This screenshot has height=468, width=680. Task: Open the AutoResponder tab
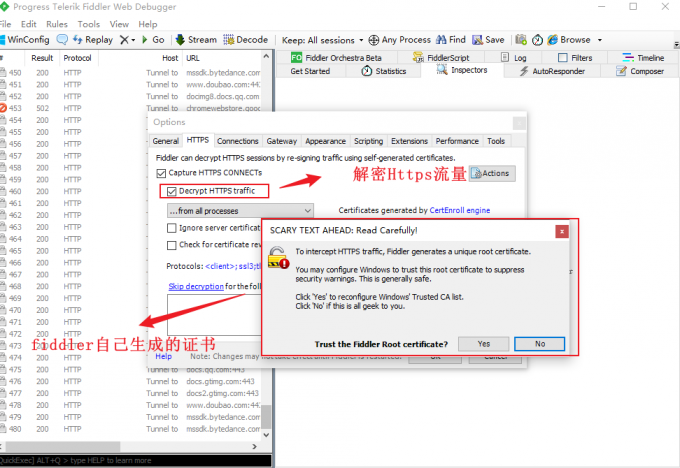pyautogui.click(x=552, y=71)
